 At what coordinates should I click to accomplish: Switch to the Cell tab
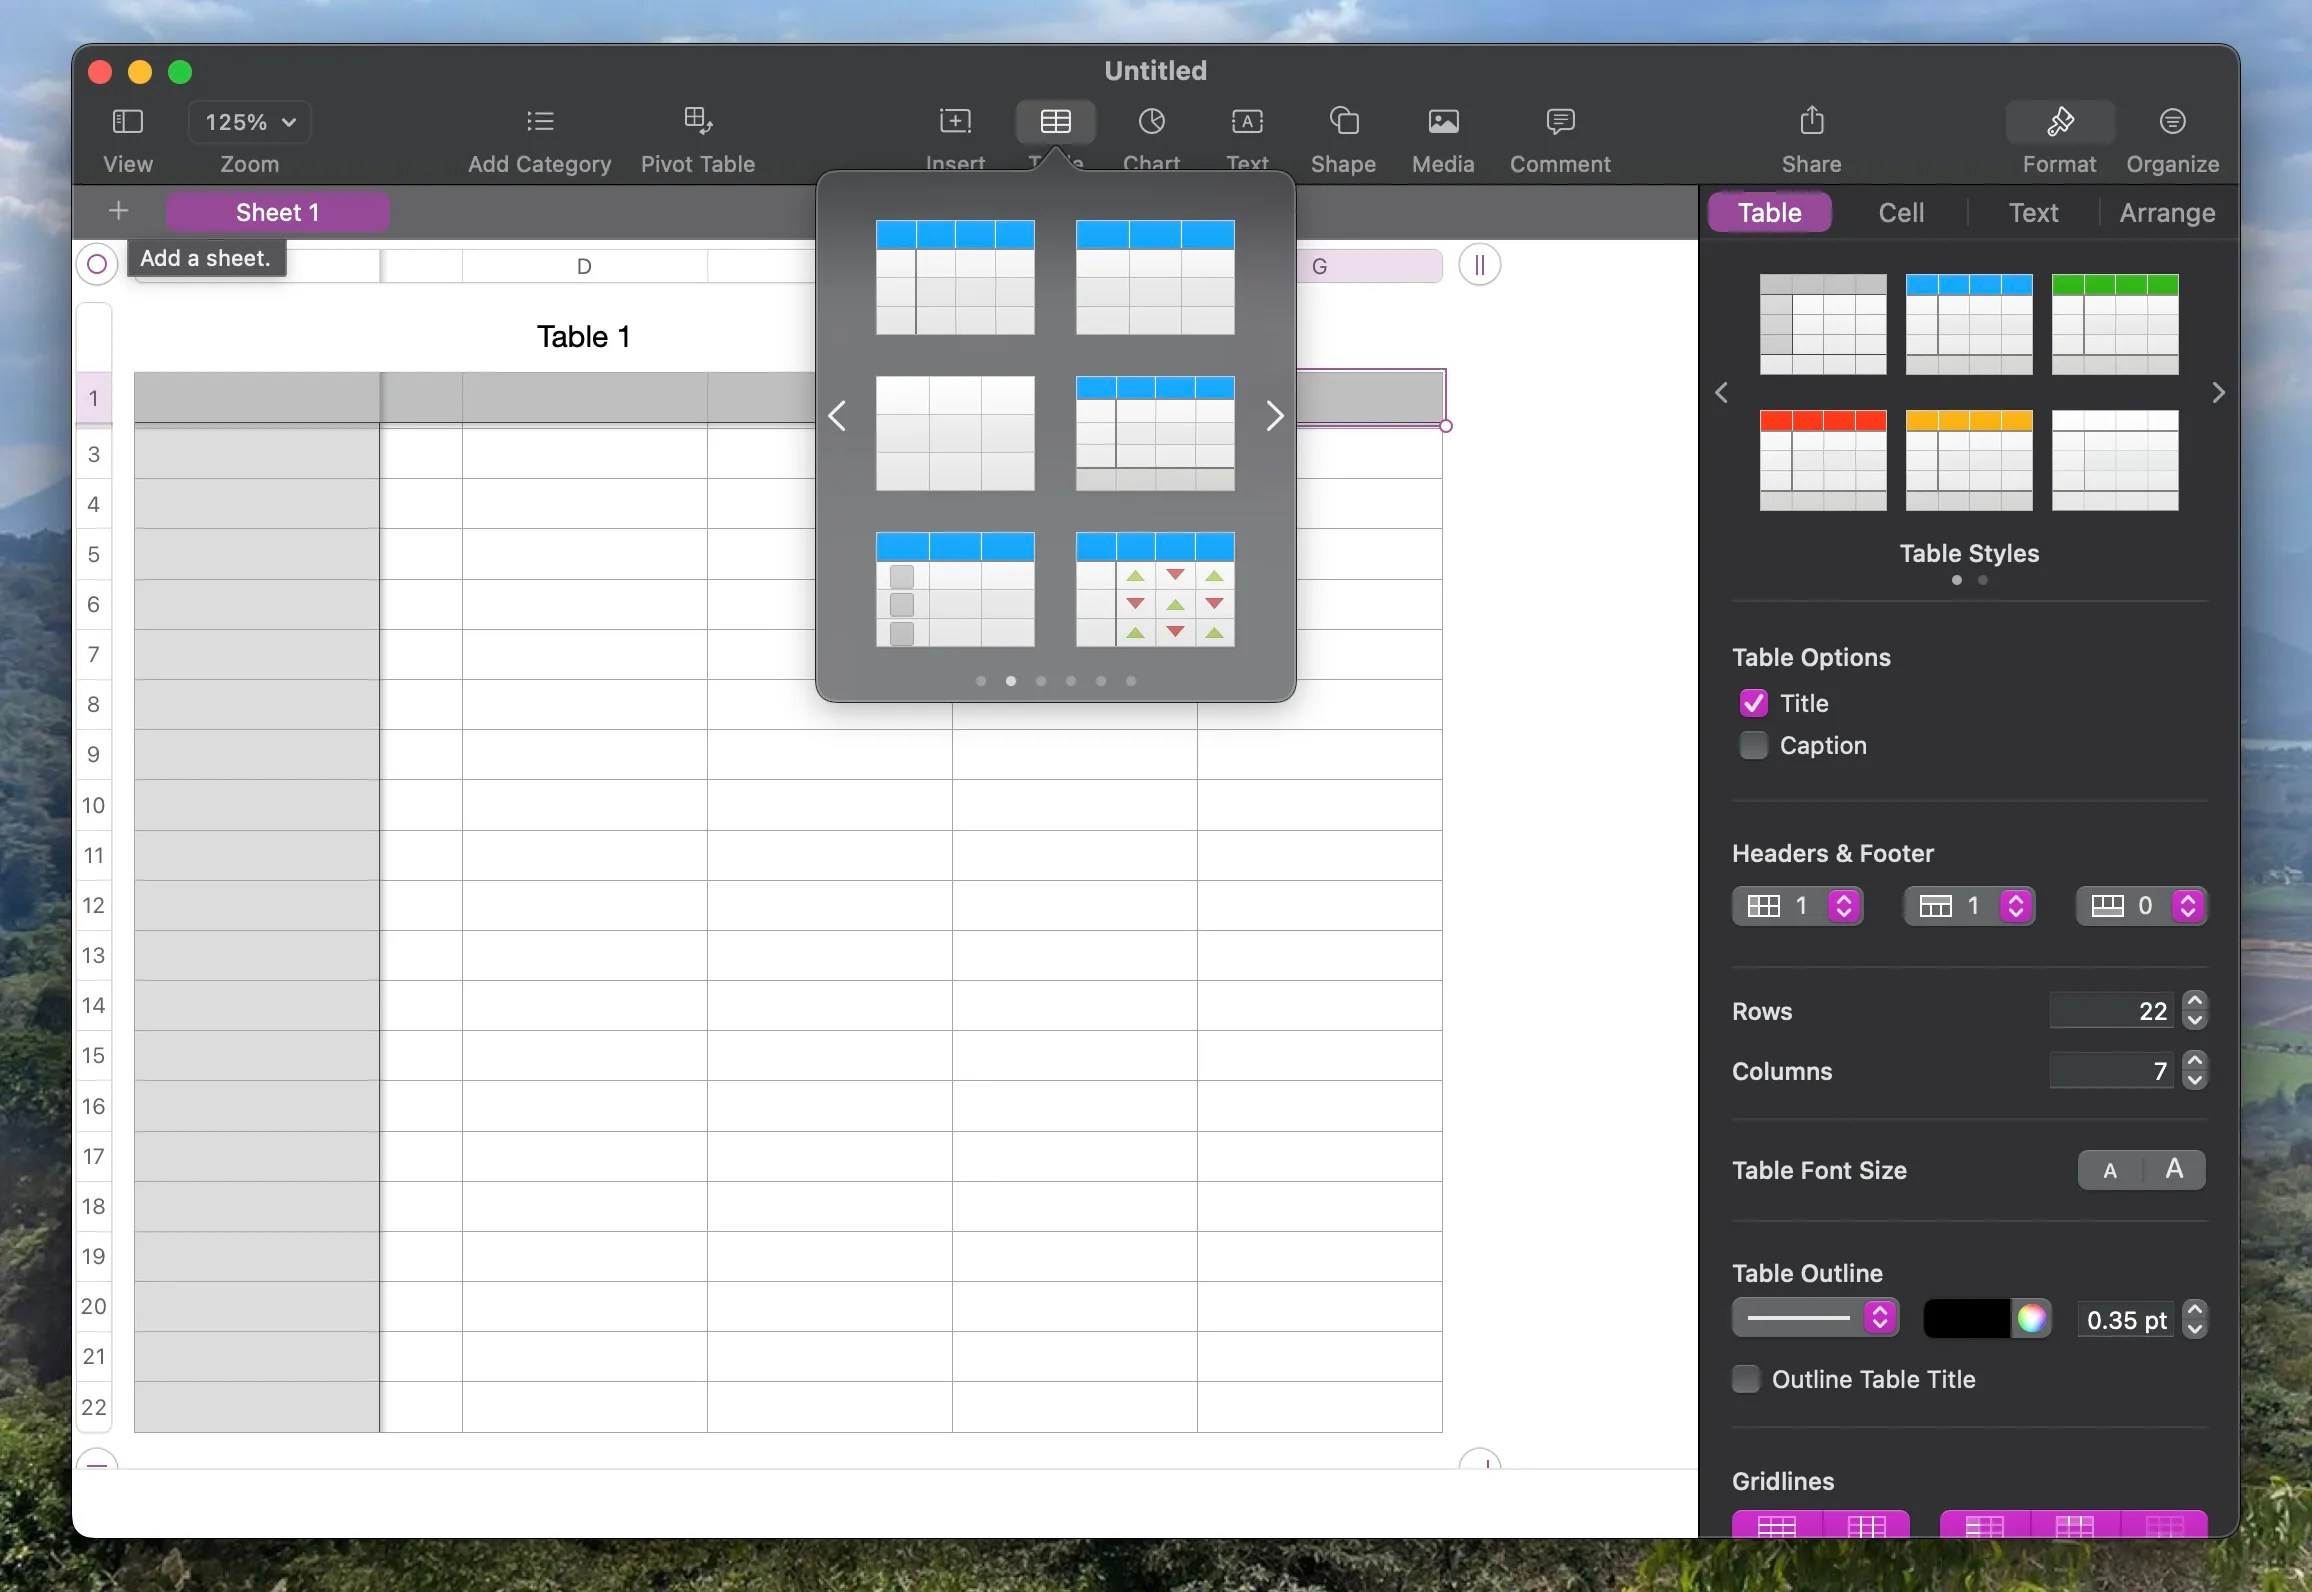click(x=1900, y=212)
